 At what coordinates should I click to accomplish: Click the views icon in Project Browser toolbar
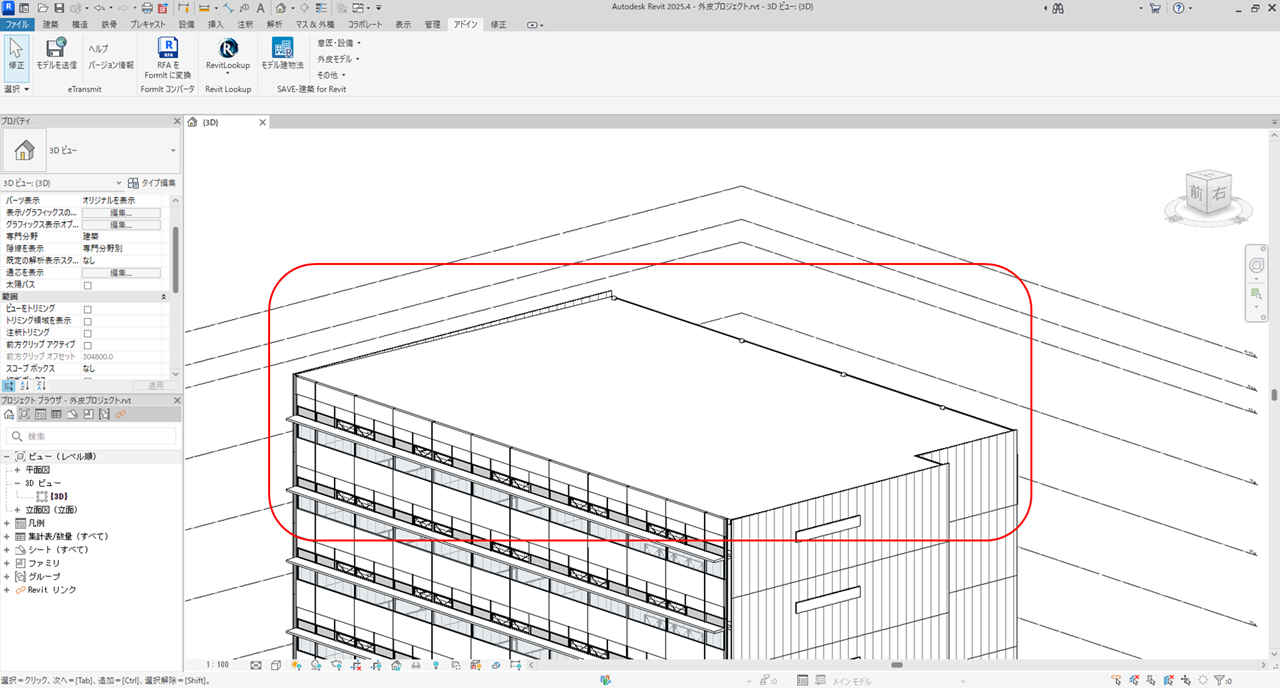(x=24, y=413)
